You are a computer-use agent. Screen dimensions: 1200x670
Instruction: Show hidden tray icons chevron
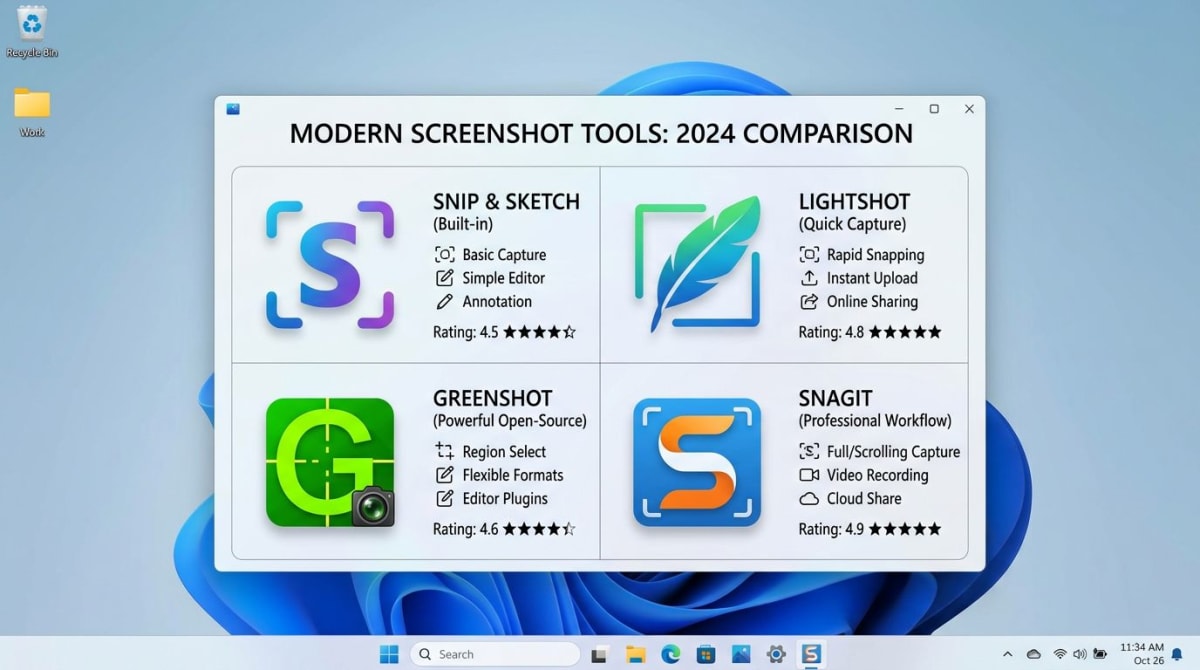click(x=1007, y=655)
